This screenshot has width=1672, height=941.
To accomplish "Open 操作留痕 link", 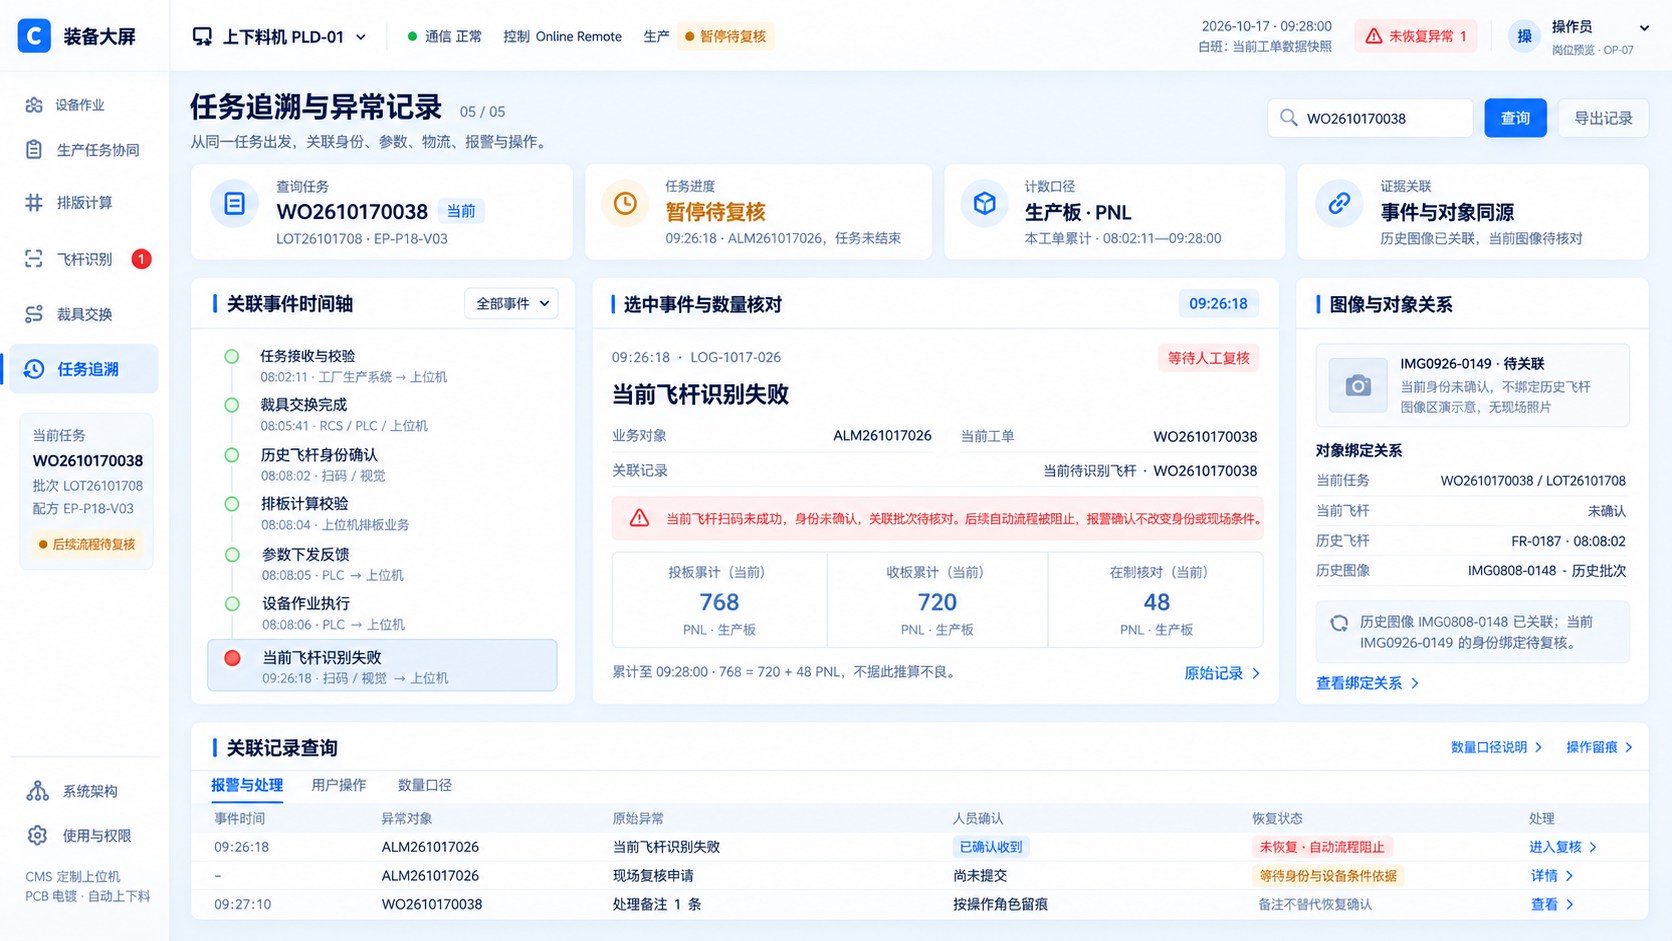I will [x=1599, y=747].
